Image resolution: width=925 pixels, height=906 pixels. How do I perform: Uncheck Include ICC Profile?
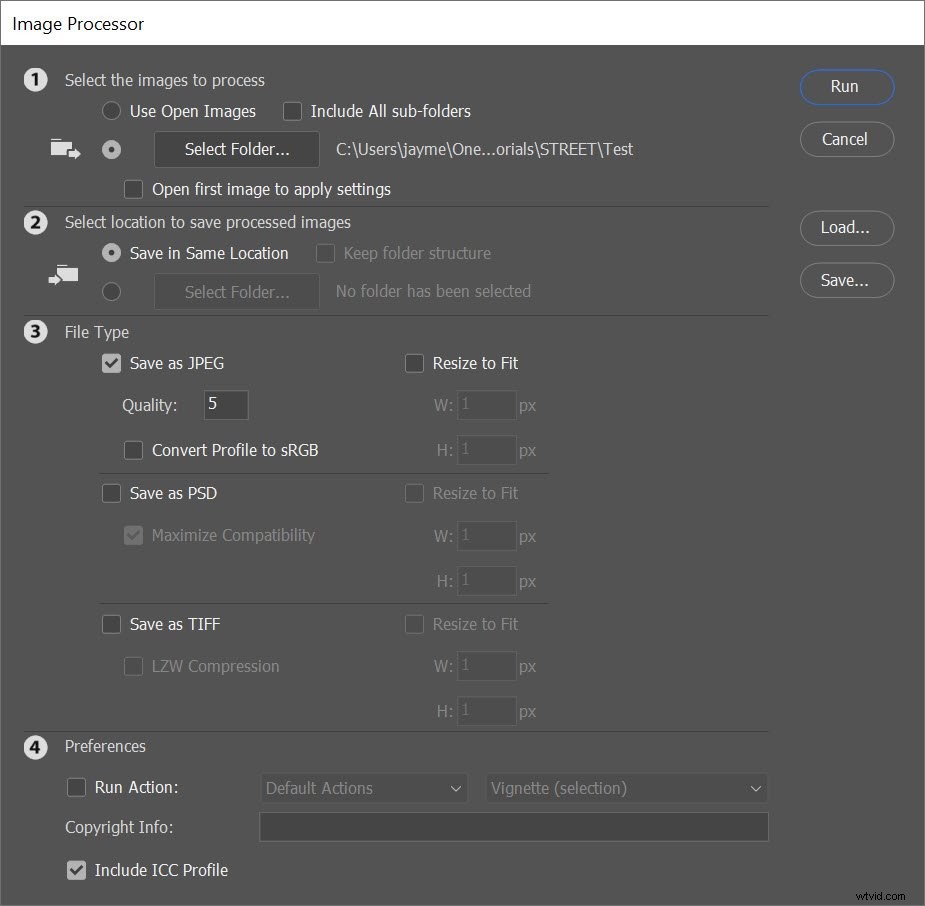(77, 870)
